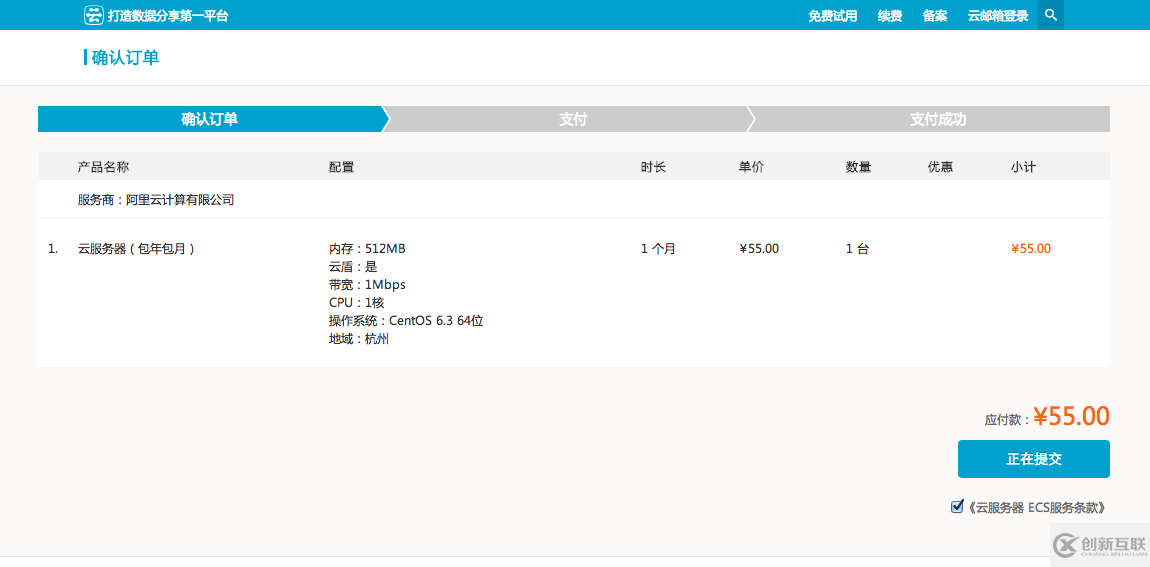Open 云邮箱登录 from the header

point(997,16)
